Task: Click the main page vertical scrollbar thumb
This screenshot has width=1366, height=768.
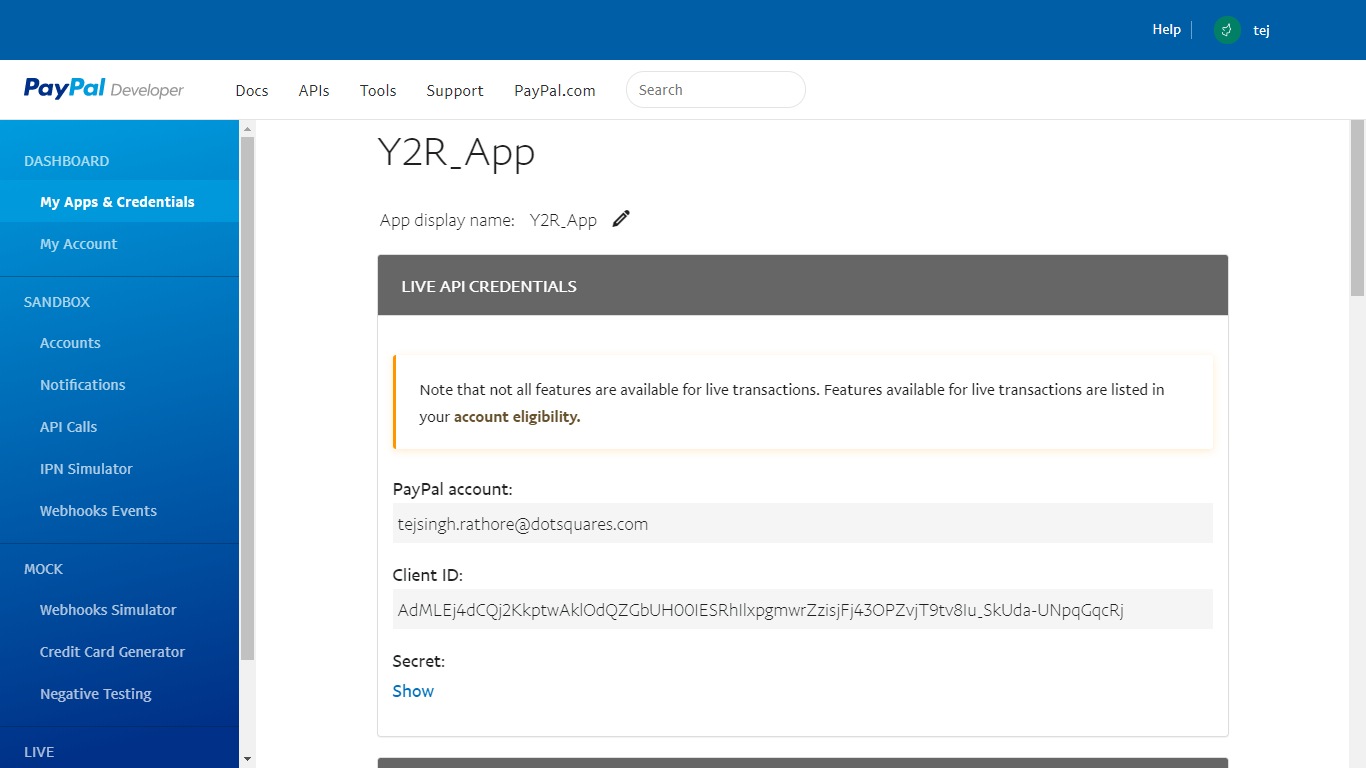Action: pyautogui.click(x=1357, y=208)
